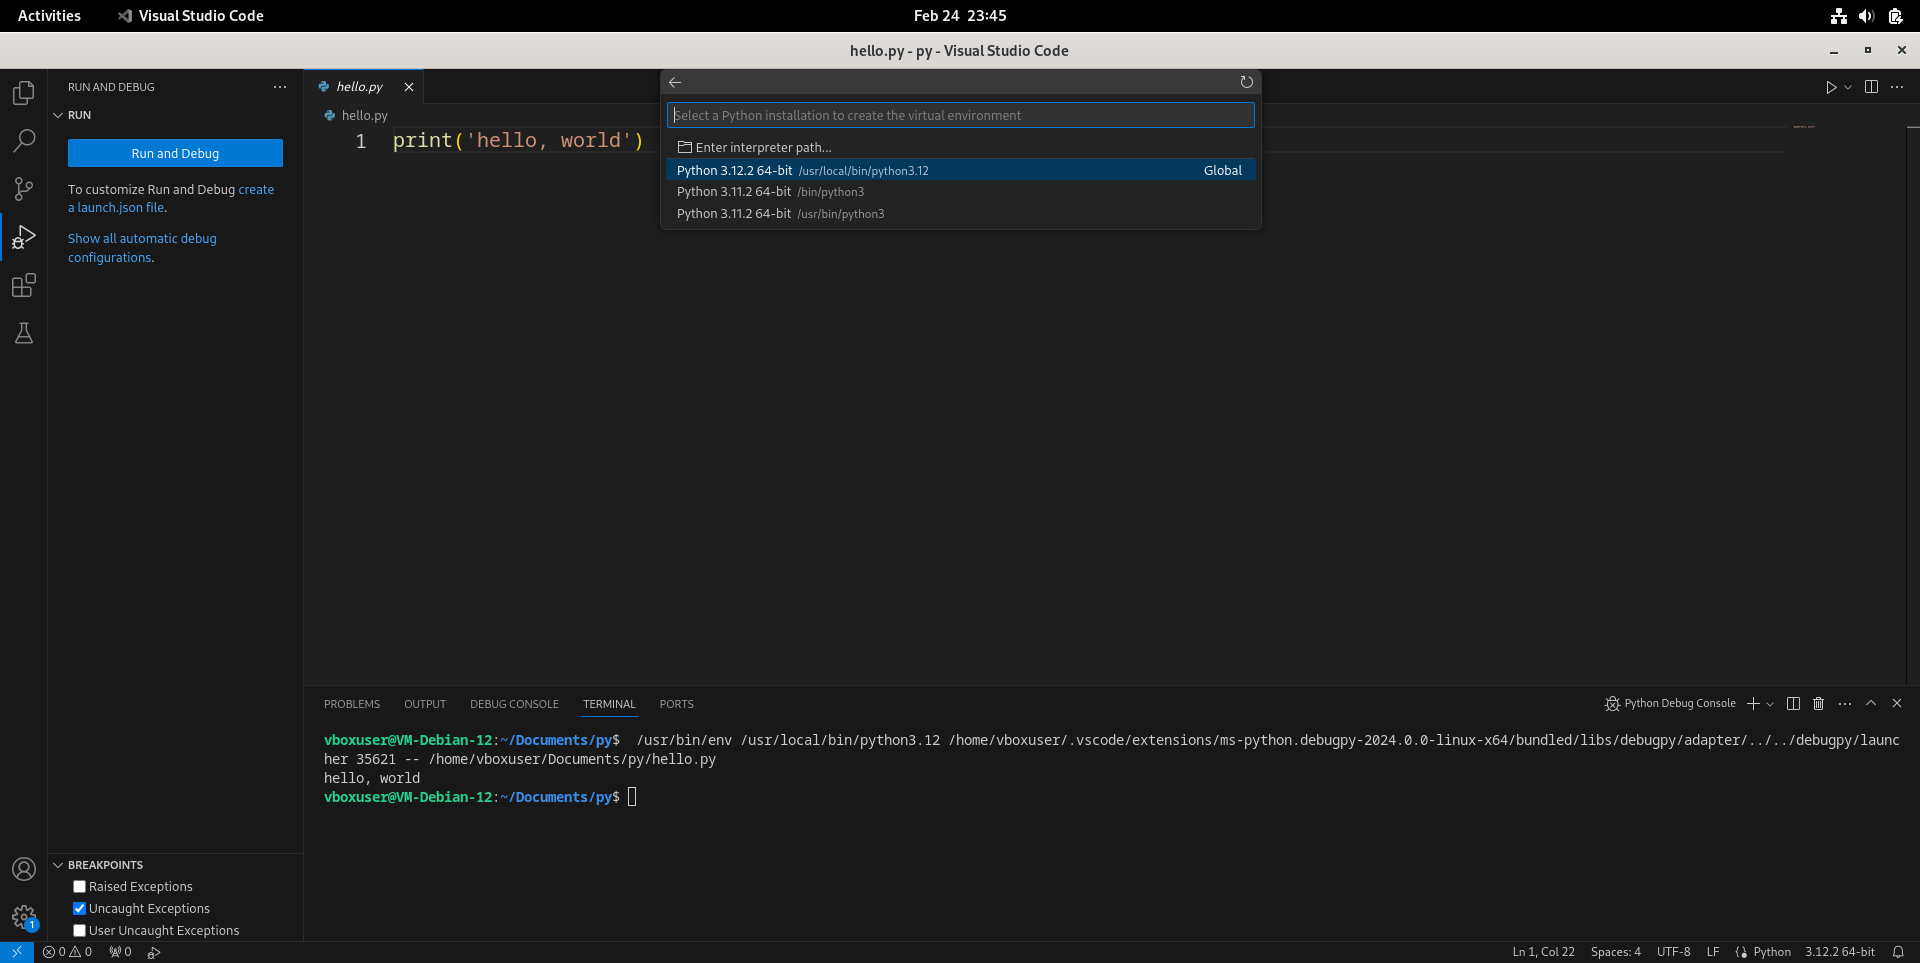Open the PORTS tab
This screenshot has width=1920, height=963.
(x=676, y=704)
